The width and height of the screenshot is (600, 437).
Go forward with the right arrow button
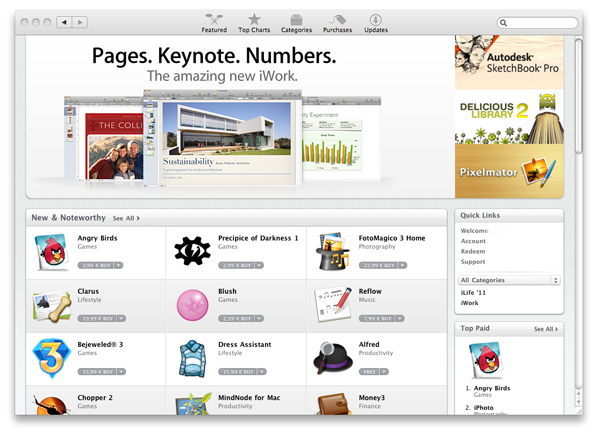click(x=80, y=22)
